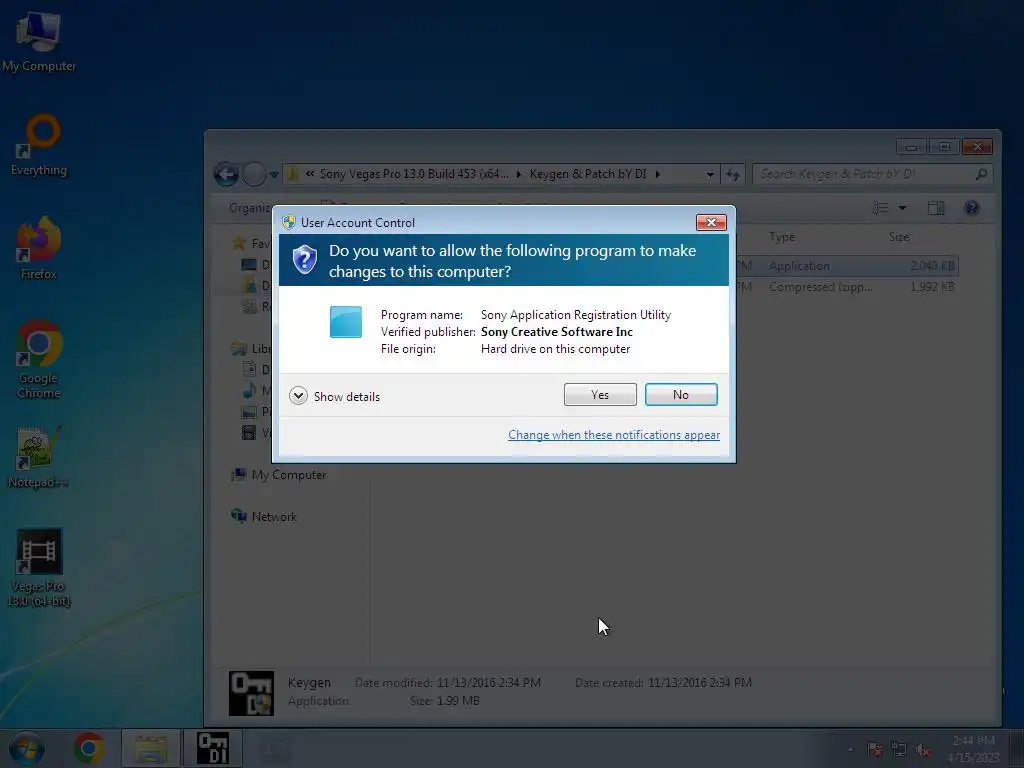Click the DI keygen taskbar icon

pos(213,748)
